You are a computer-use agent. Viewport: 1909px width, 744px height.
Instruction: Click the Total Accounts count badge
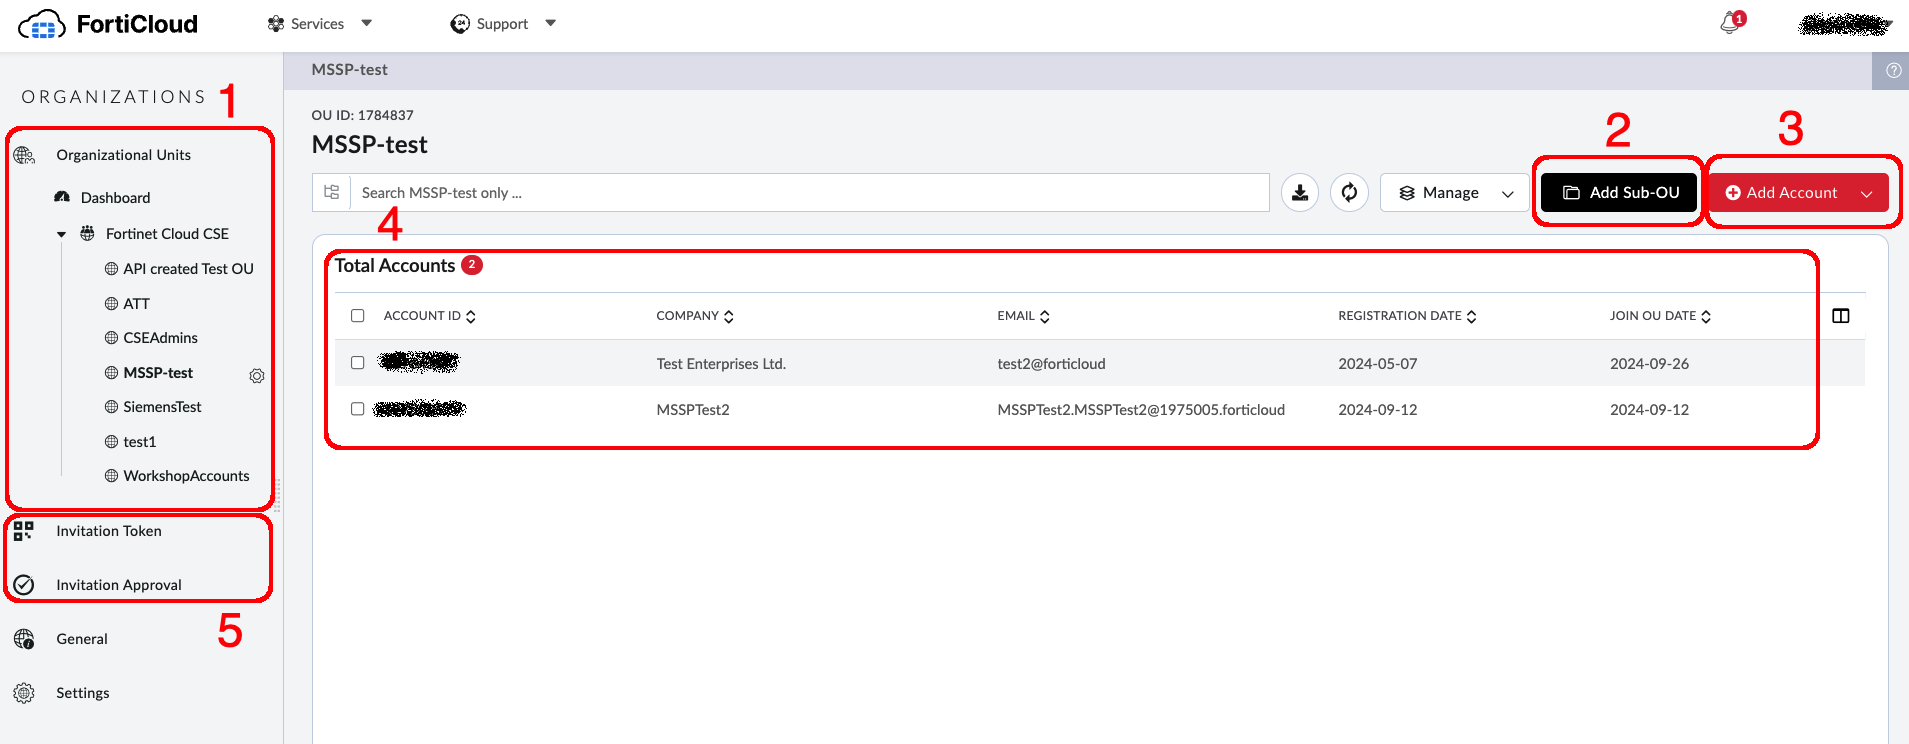tap(472, 265)
